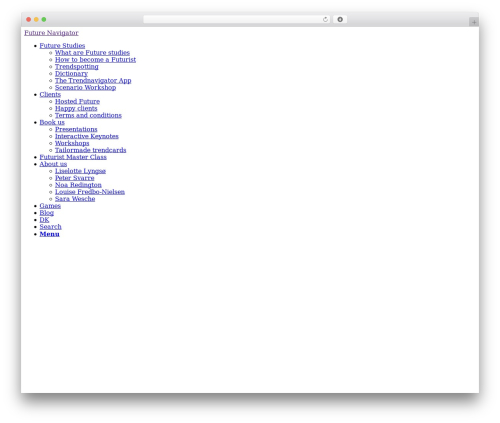This screenshot has width=500, height=423.
Task: Switch language via DK link
Action: [x=44, y=220]
